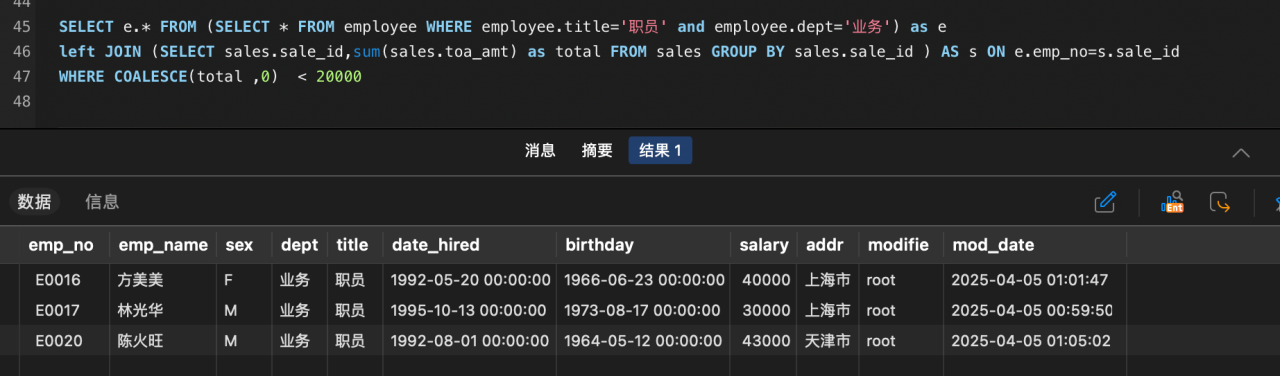Select the 数据 view
The width and height of the screenshot is (1280, 376).
click(35, 202)
